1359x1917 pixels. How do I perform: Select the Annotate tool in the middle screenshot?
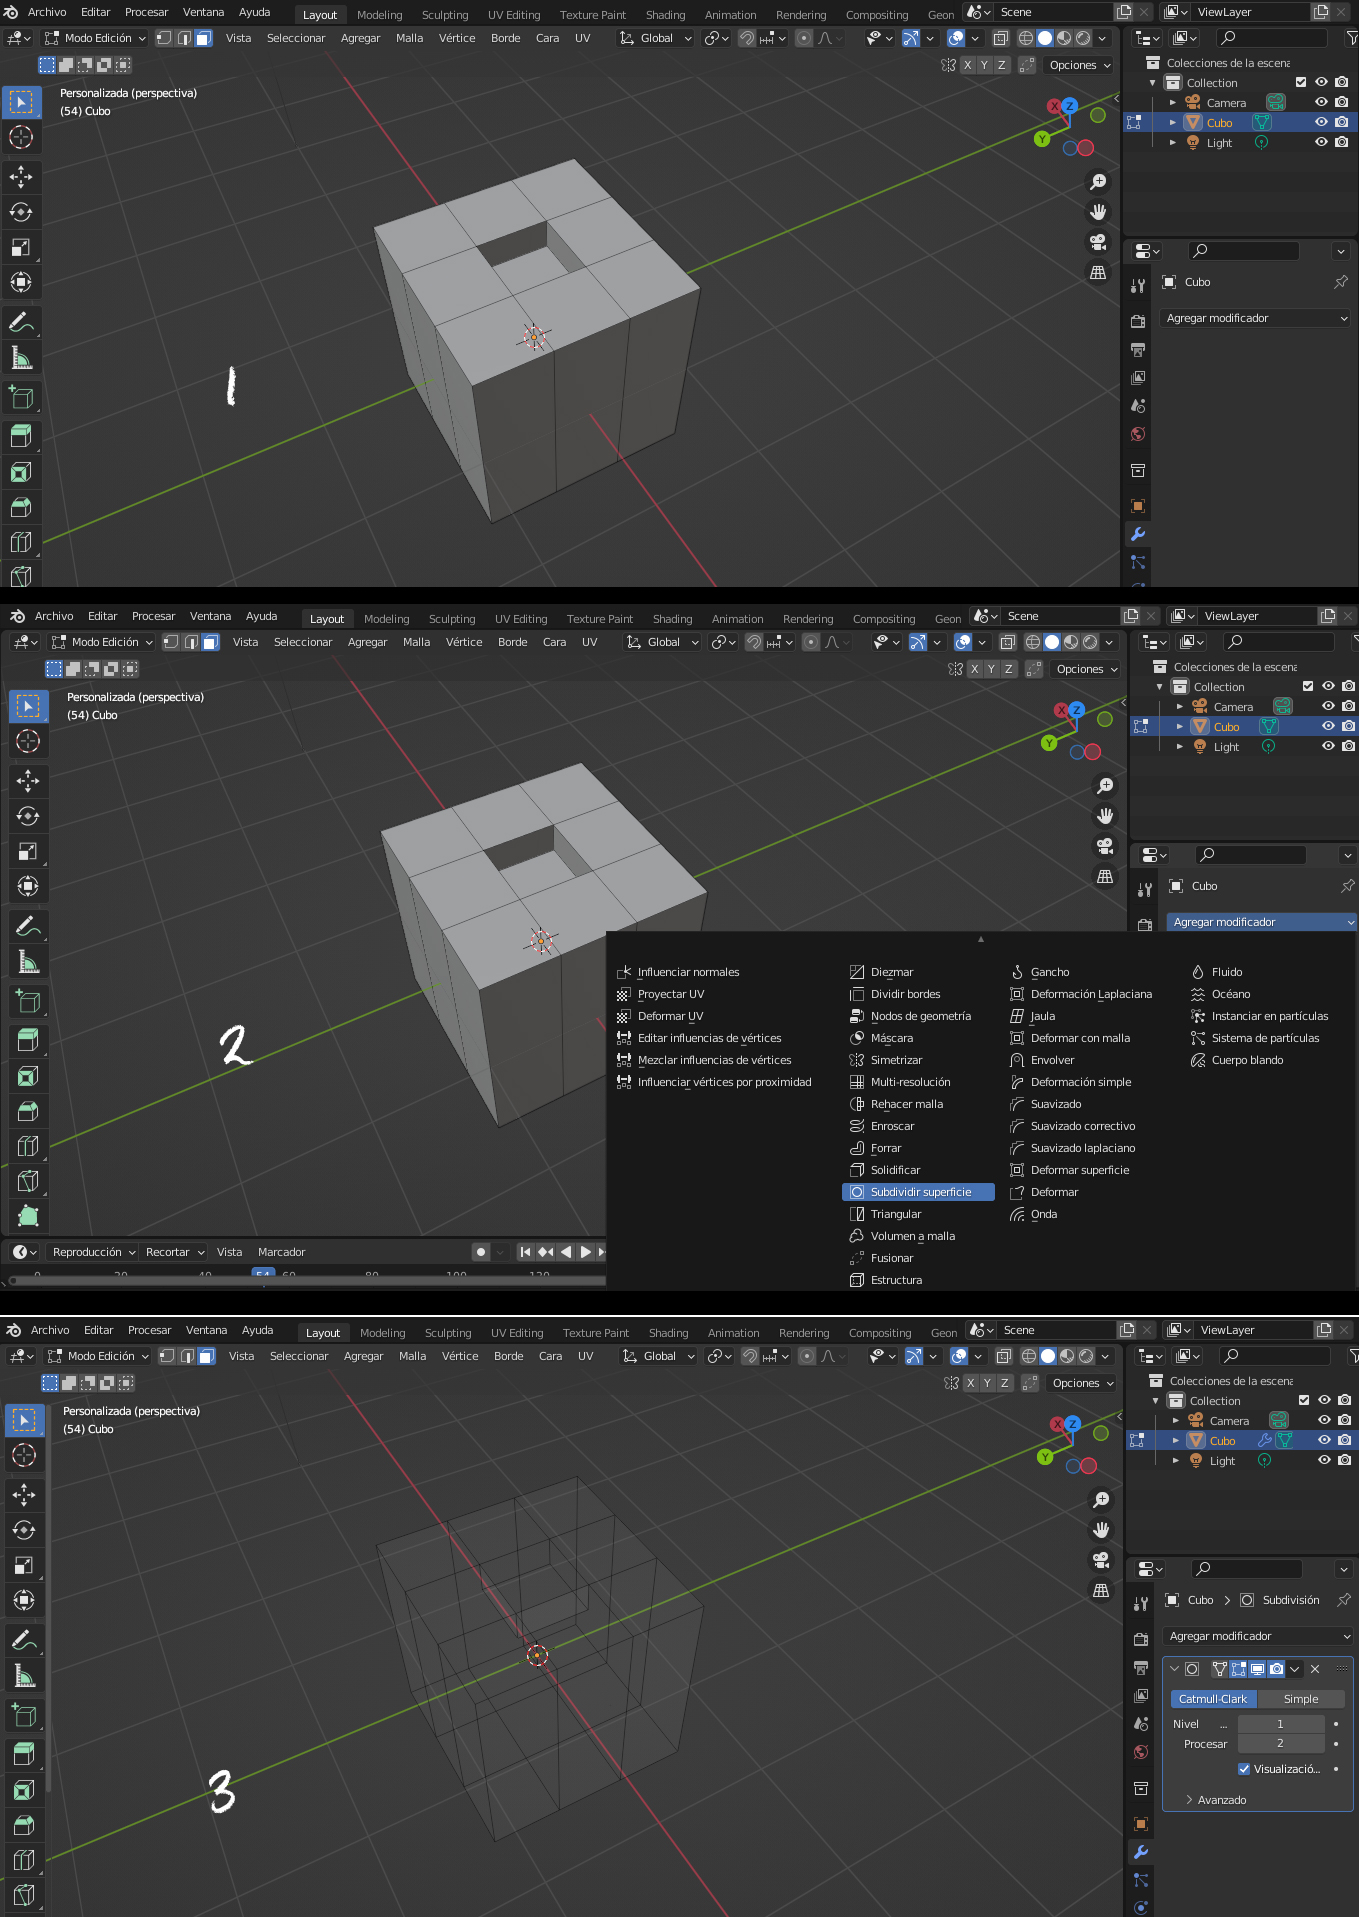point(28,926)
